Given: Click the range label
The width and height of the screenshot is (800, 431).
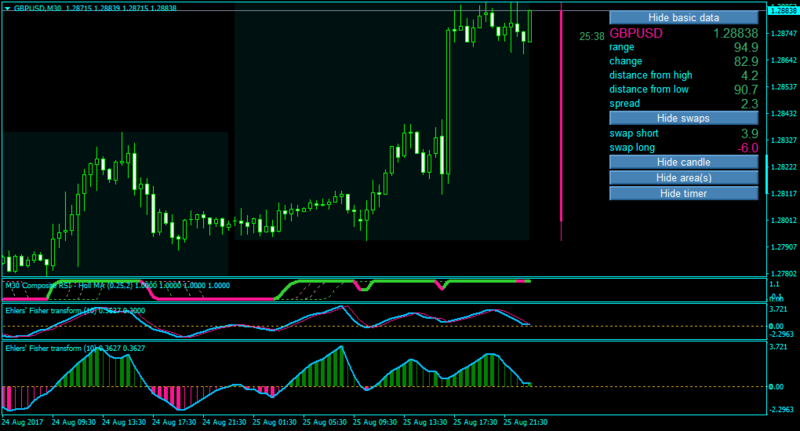Looking at the screenshot, I should pyautogui.click(x=621, y=47).
